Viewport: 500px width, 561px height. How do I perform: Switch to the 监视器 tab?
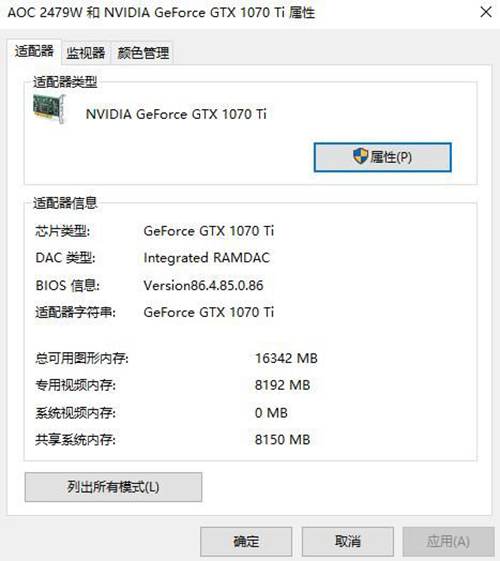(x=86, y=53)
